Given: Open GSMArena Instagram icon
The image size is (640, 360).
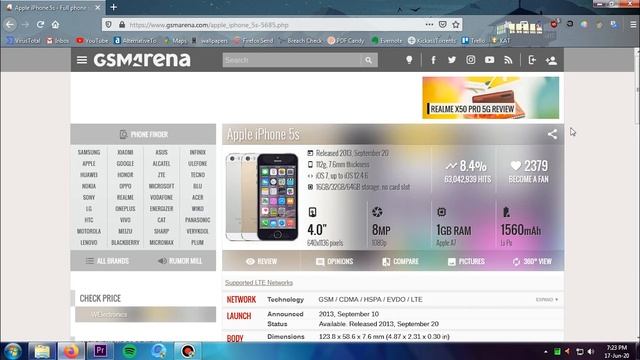Looking at the screenshot, I should 471,60.
